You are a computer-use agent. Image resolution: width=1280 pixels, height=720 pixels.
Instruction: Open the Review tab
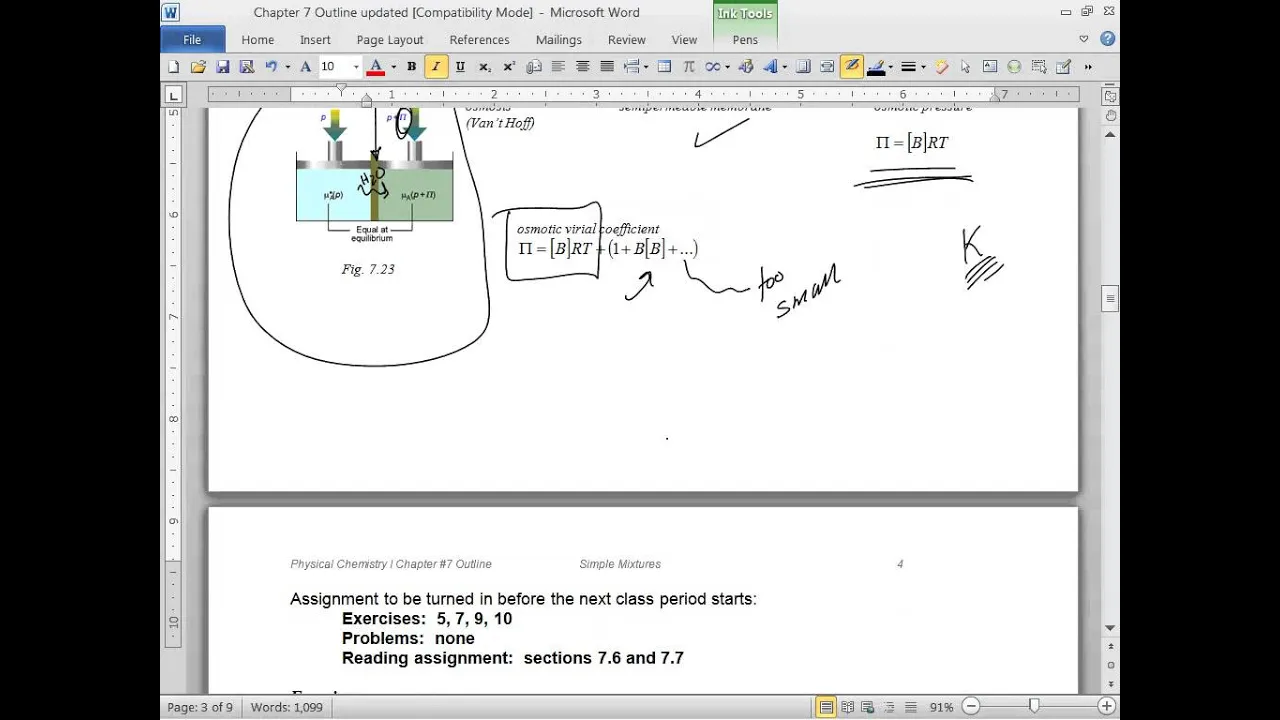tap(627, 40)
